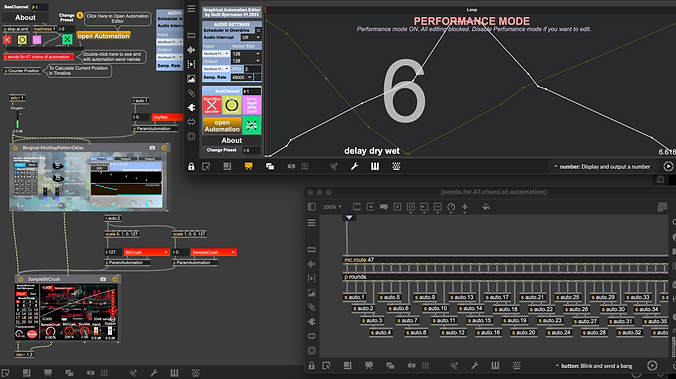
Task: Click the About button in editor panel
Action: (232, 141)
